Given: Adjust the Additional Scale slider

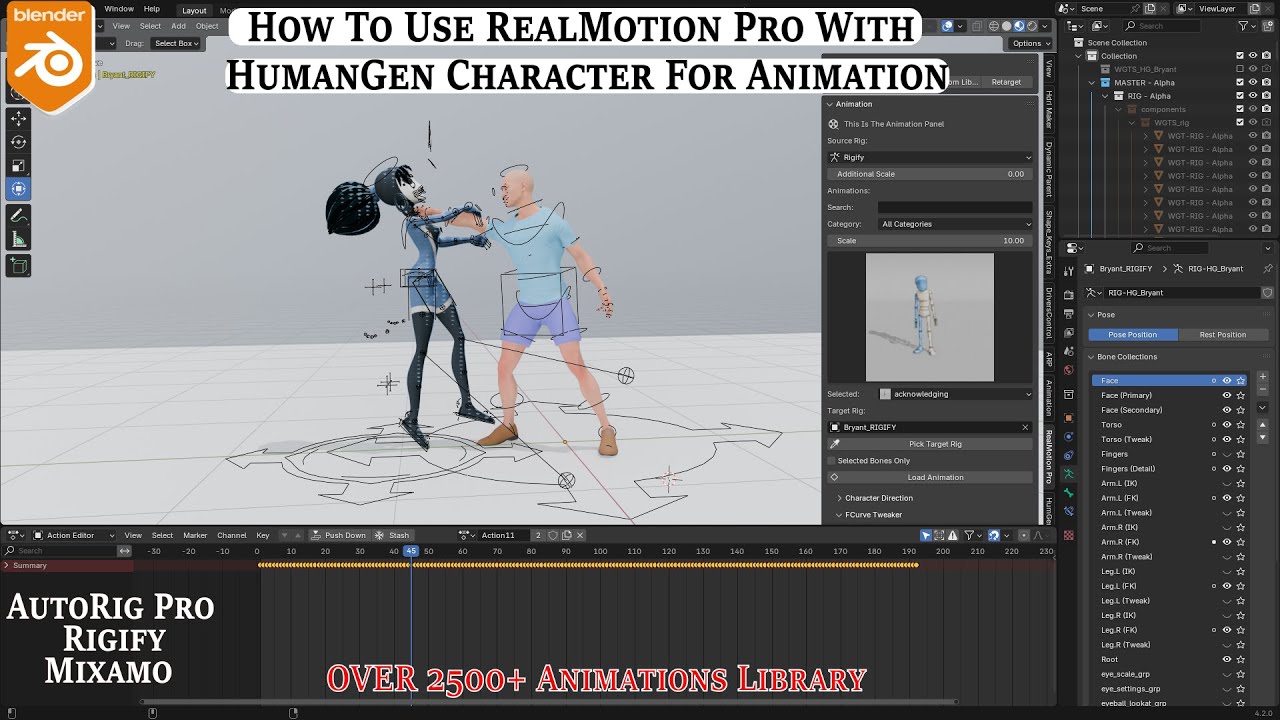Looking at the screenshot, I should pyautogui.click(x=930, y=174).
